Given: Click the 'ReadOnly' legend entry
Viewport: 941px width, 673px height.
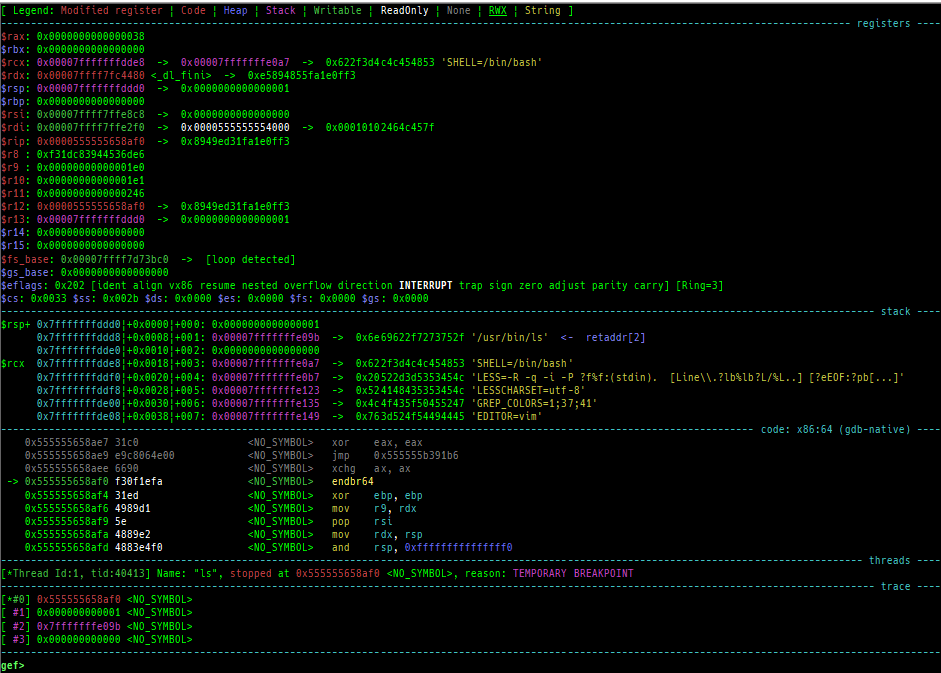Looking at the screenshot, I should [404, 10].
